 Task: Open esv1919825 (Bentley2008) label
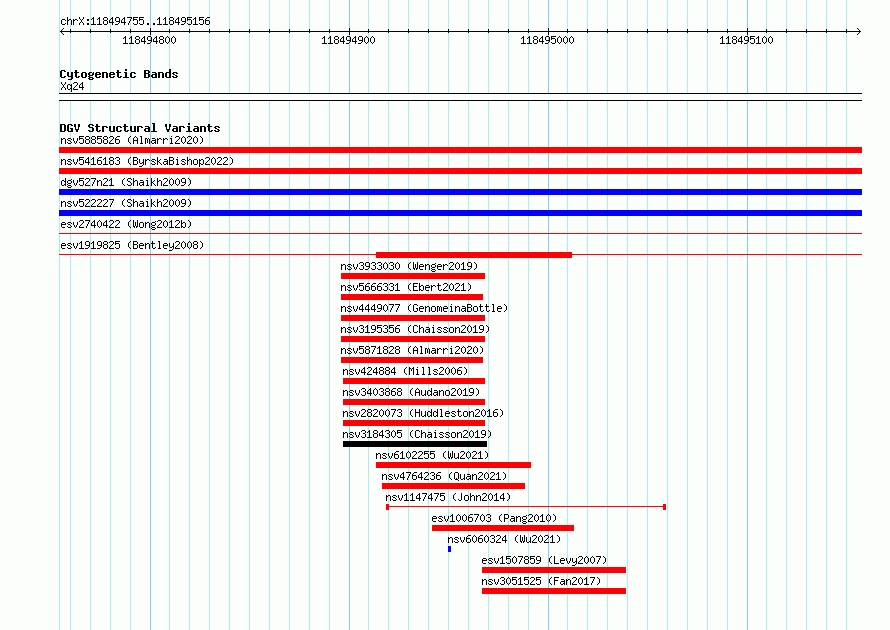[x=132, y=245]
